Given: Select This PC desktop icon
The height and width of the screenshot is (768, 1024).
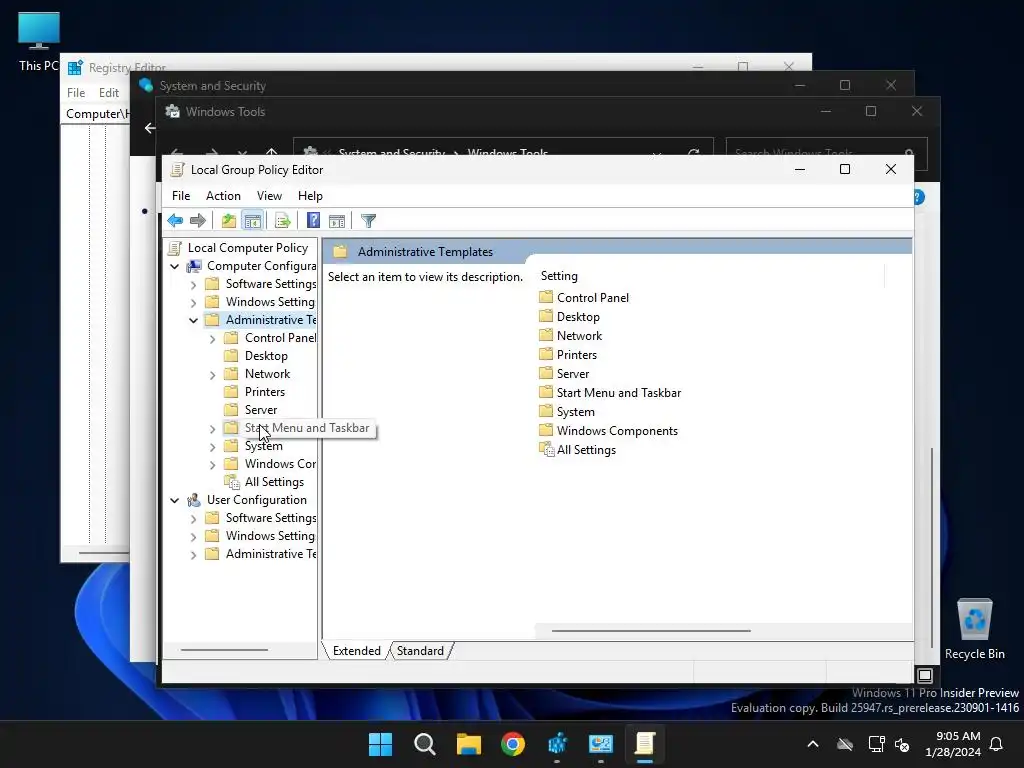Looking at the screenshot, I should [x=39, y=42].
